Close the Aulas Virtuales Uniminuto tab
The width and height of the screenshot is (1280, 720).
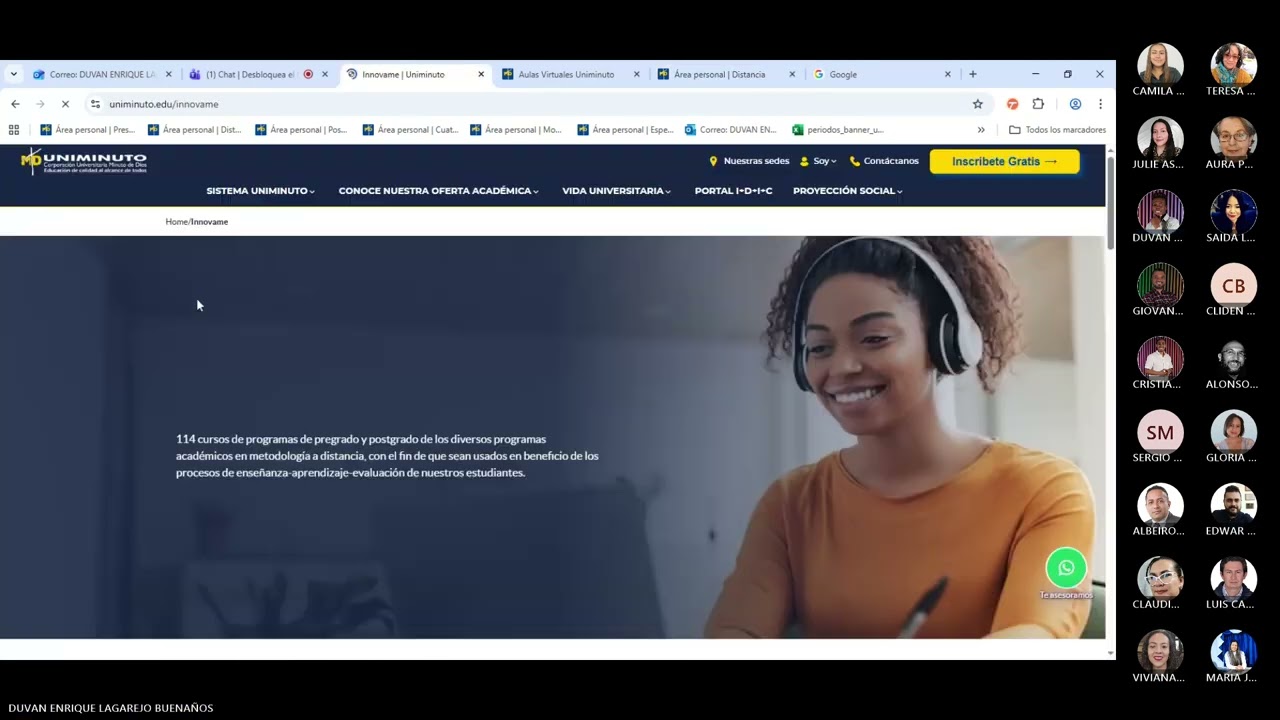(636, 74)
